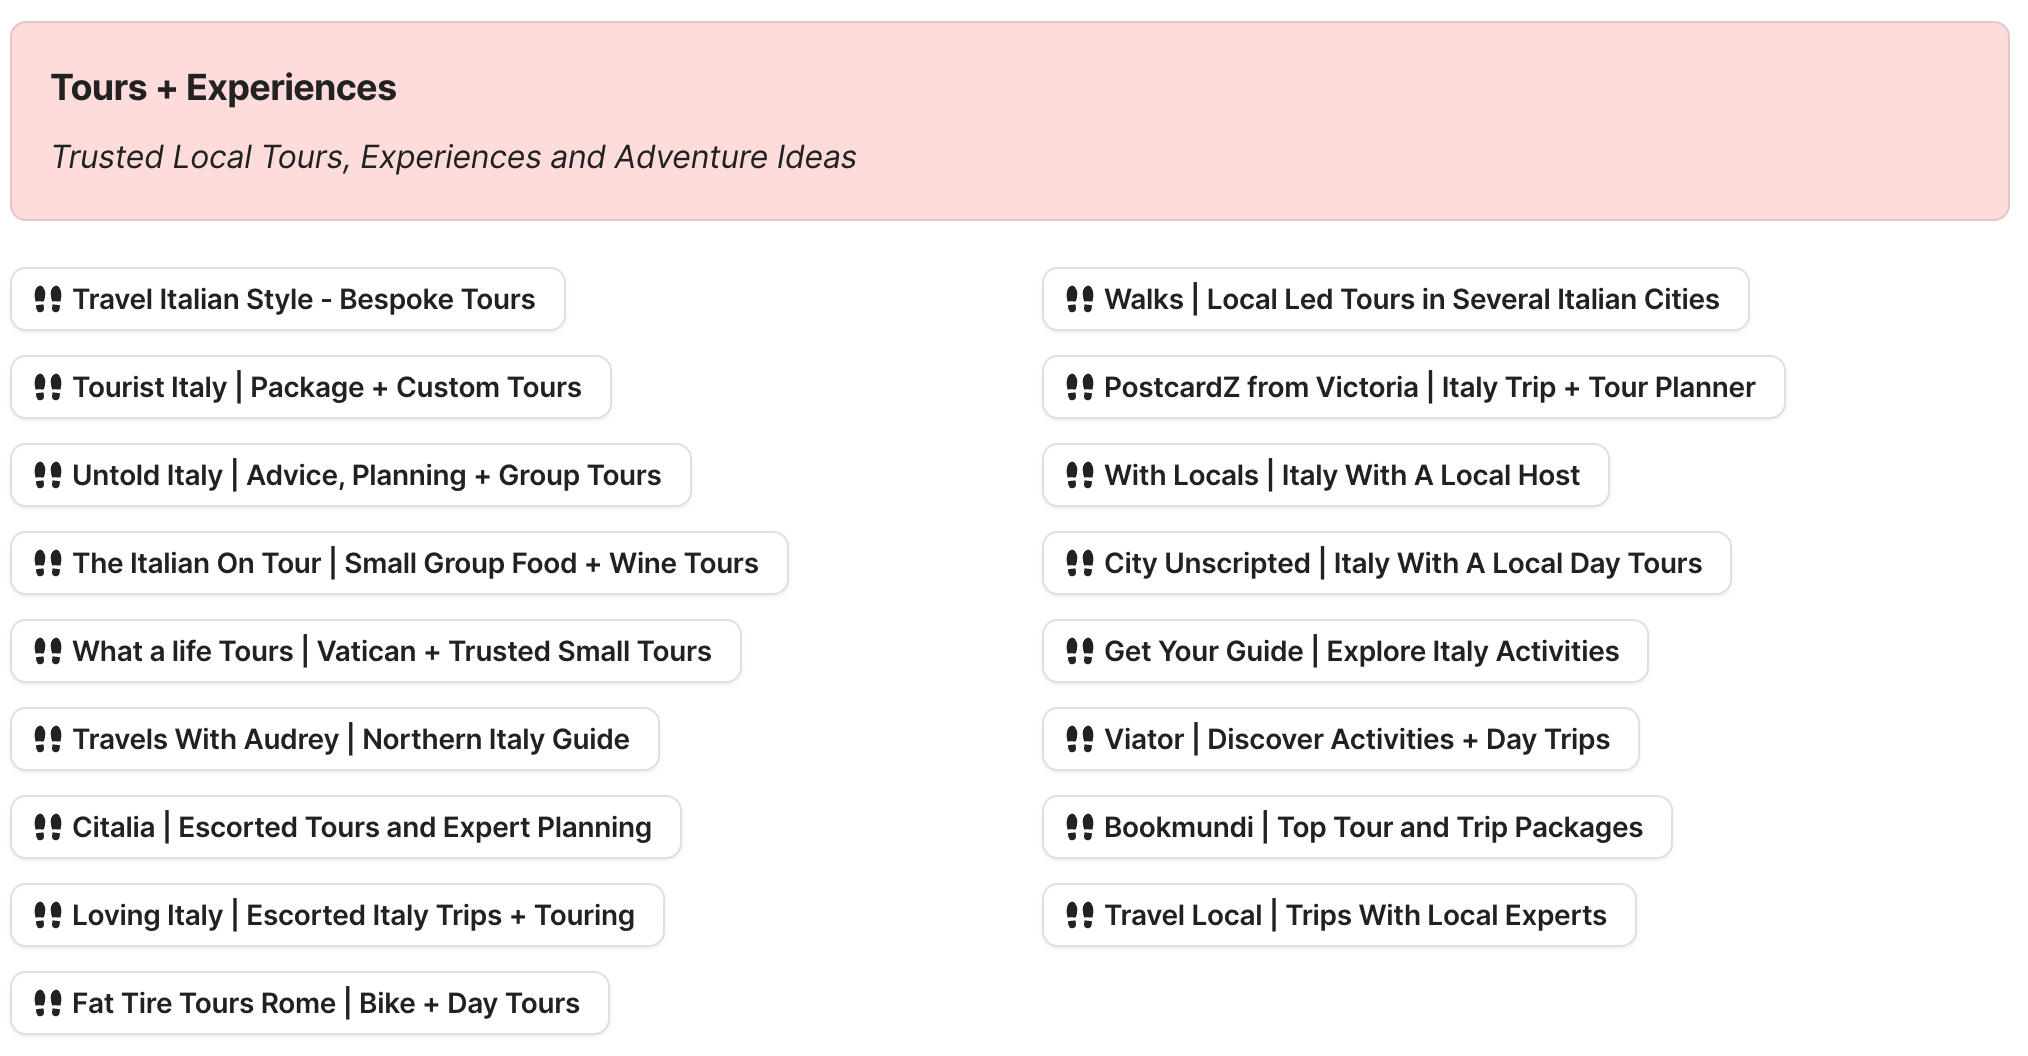Viewport: 2028px width, 1056px height.
Task: Click footprints icon next to Walks
Action: [x=1080, y=299]
